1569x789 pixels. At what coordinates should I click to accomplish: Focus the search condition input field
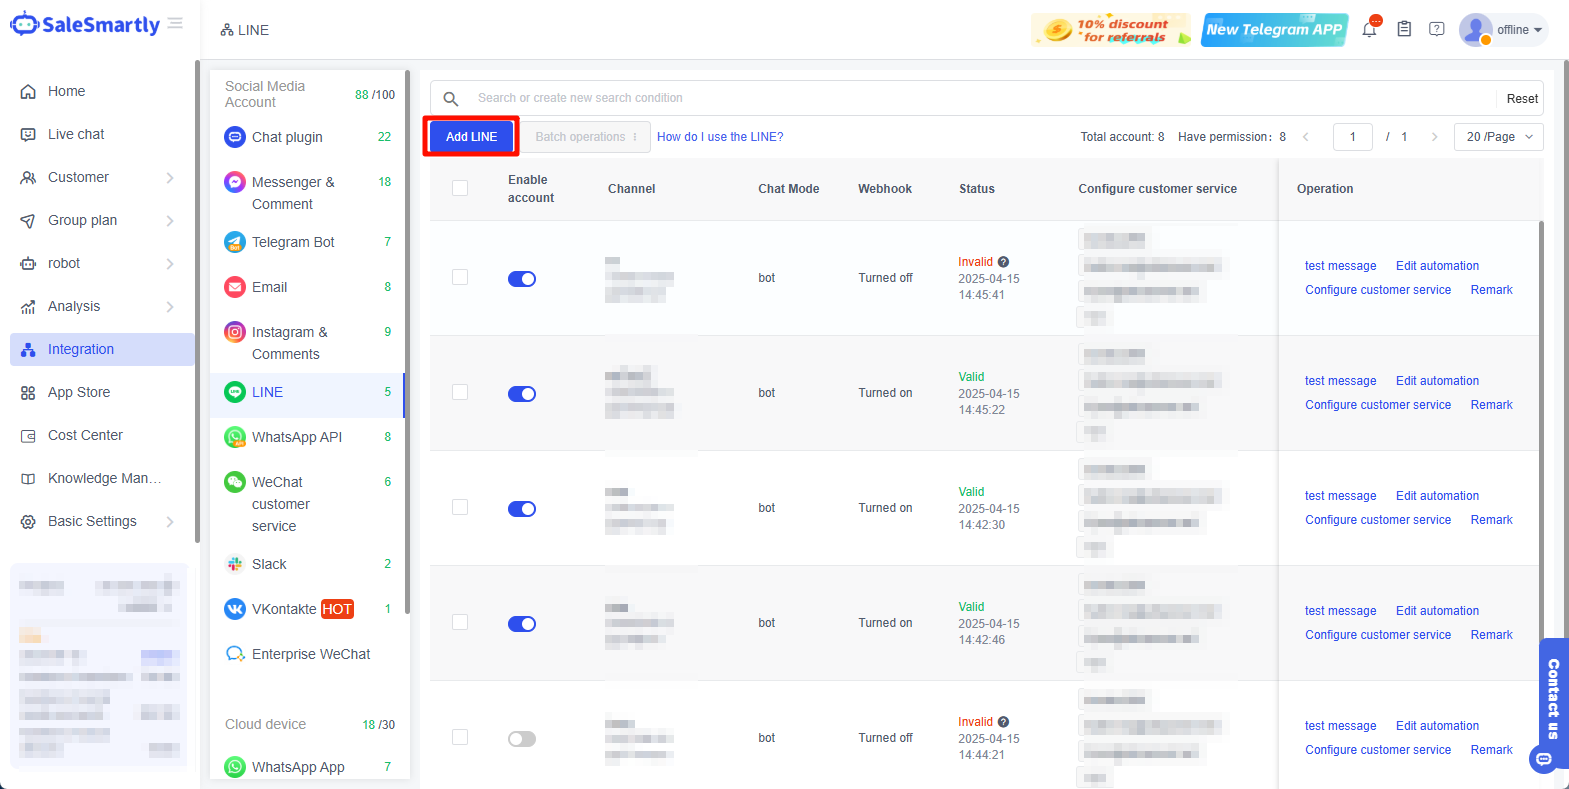(980, 98)
